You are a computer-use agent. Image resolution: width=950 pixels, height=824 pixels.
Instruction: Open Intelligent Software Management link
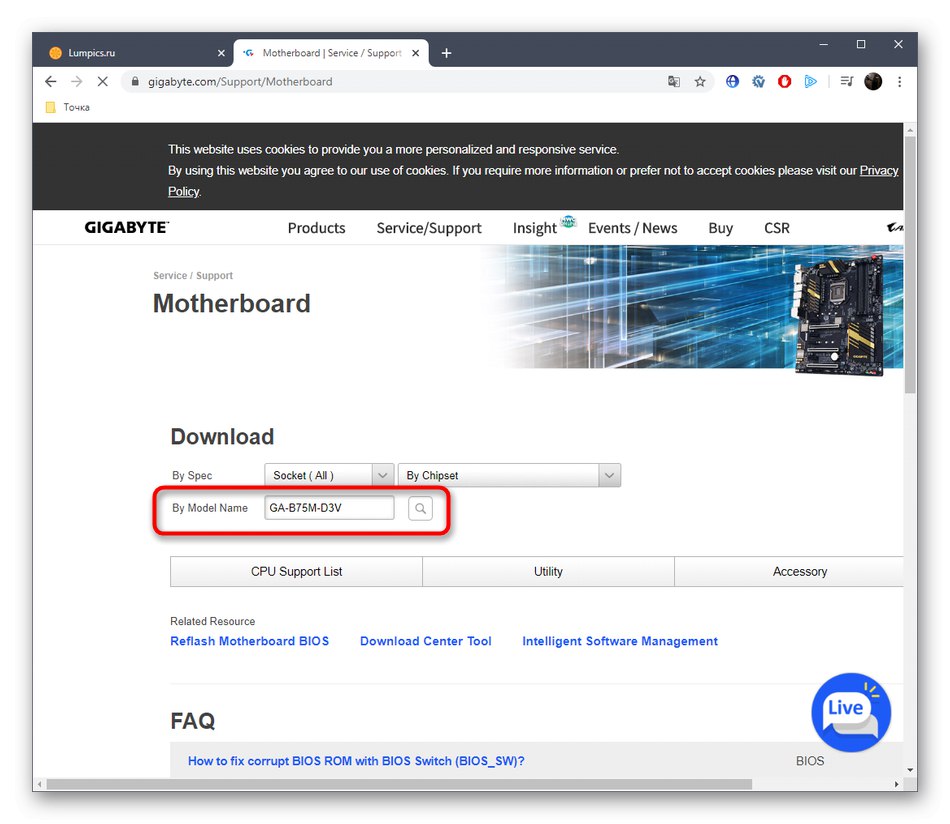(620, 641)
